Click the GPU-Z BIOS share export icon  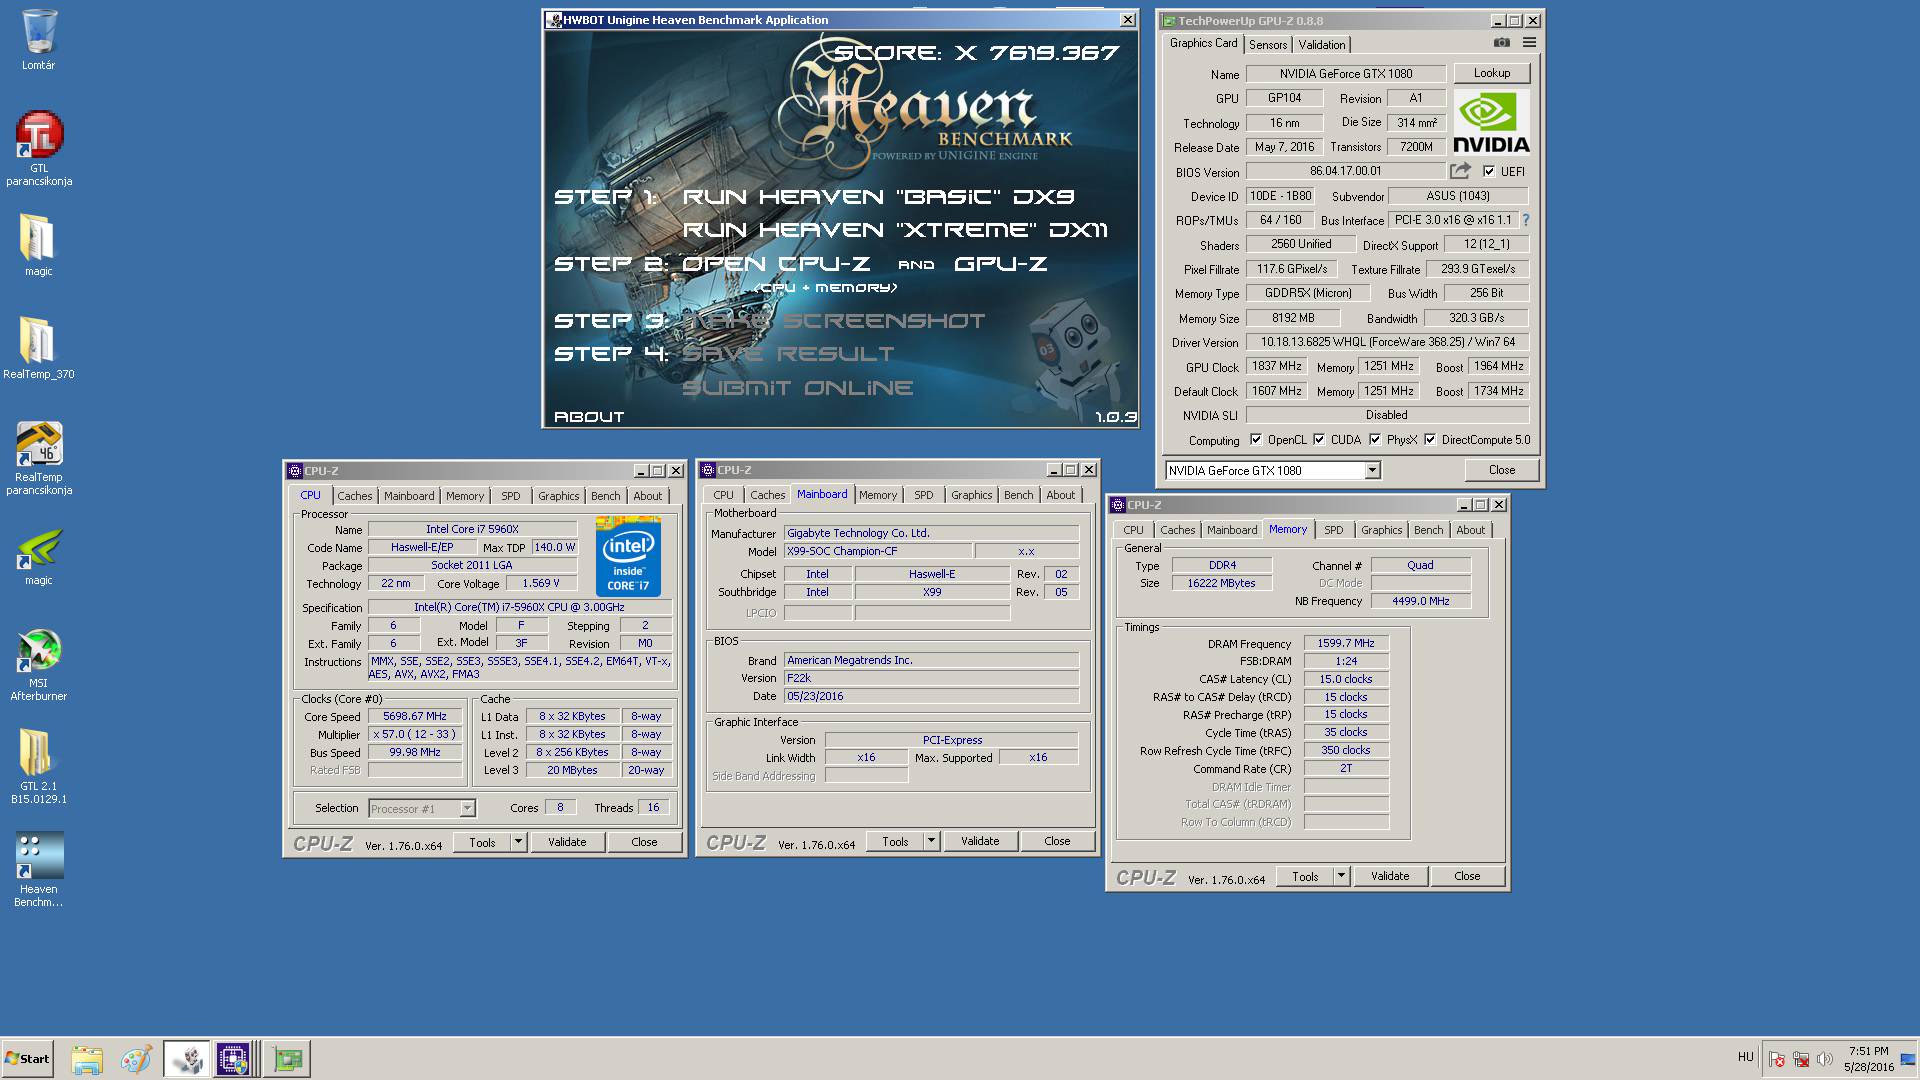click(x=1461, y=171)
